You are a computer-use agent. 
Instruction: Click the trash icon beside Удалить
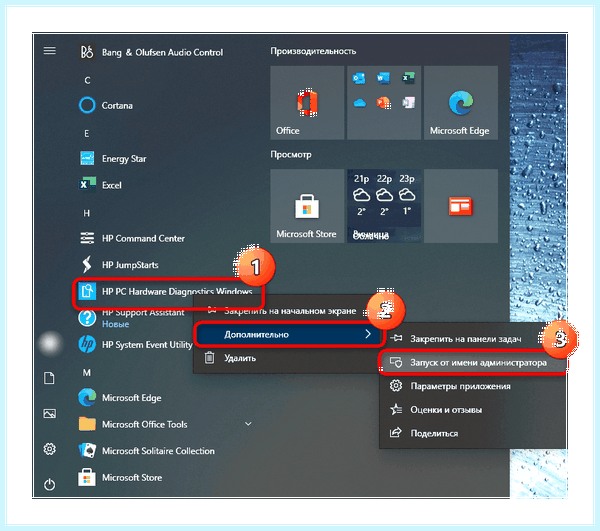click(209, 358)
